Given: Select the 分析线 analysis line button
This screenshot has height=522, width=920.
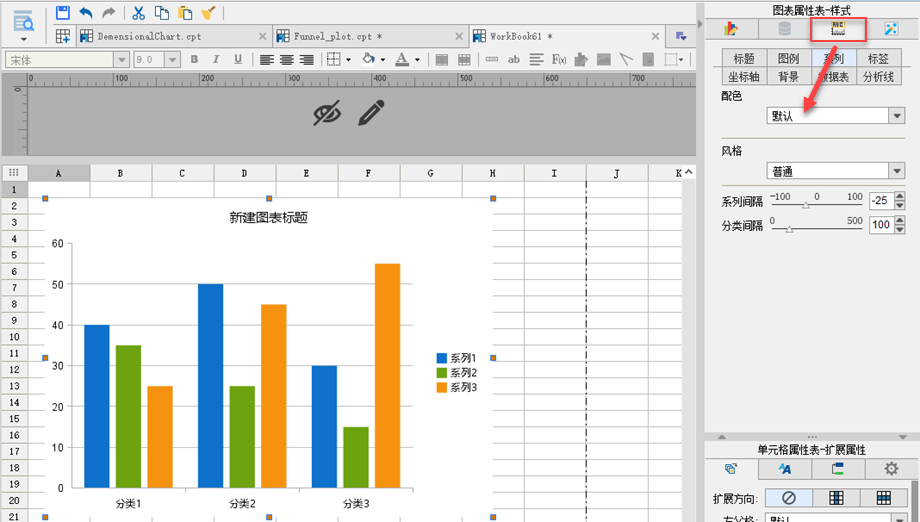Looking at the screenshot, I should pyautogui.click(x=878, y=76).
